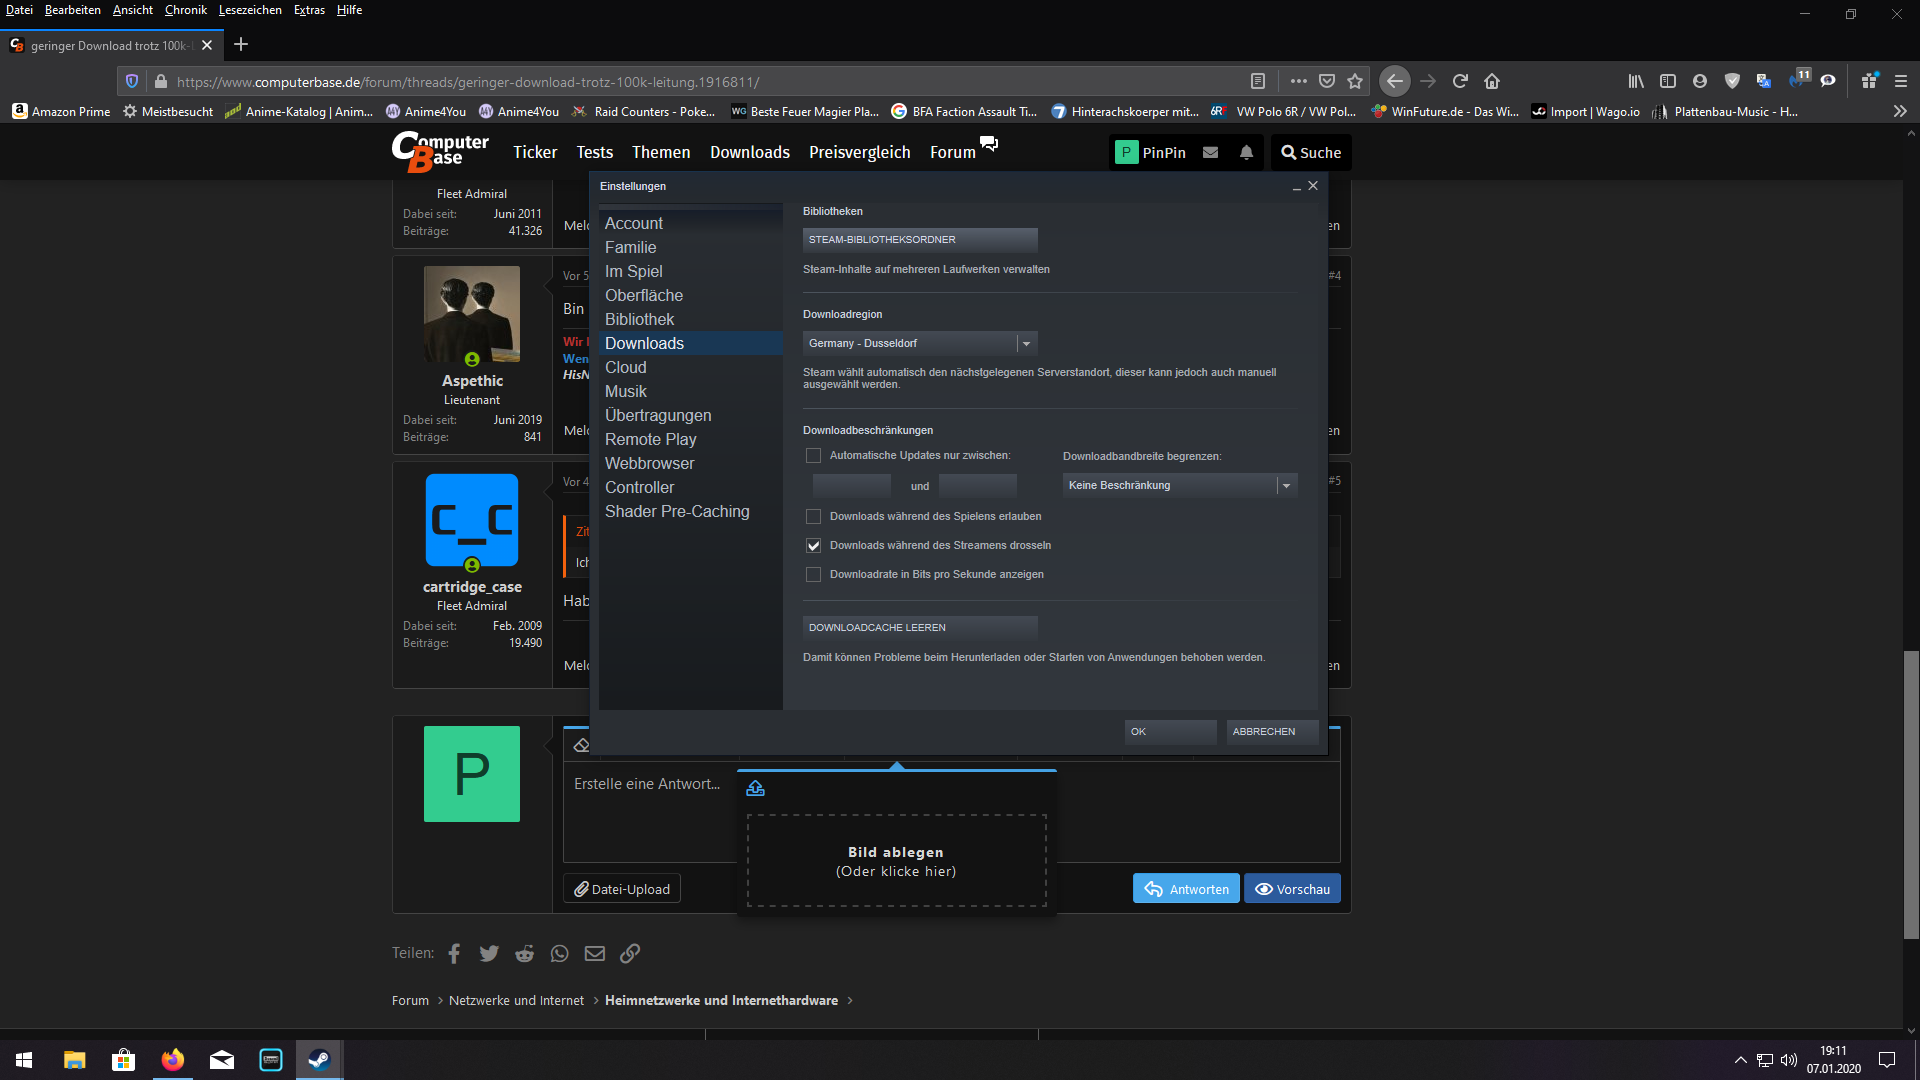Enable Downloads während des Spielens erlauben
The image size is (1920, 1080).
[x=813, y=517]
